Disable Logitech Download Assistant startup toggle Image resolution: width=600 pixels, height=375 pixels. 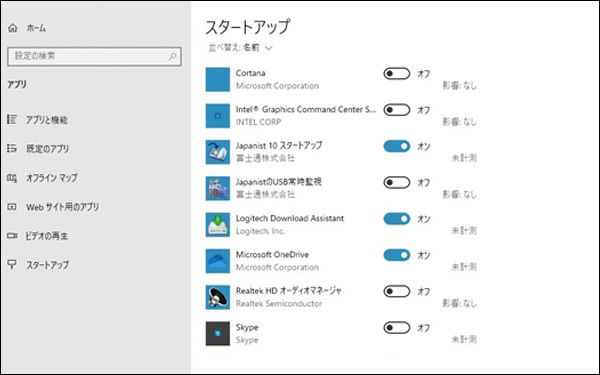tap(397, 219)
